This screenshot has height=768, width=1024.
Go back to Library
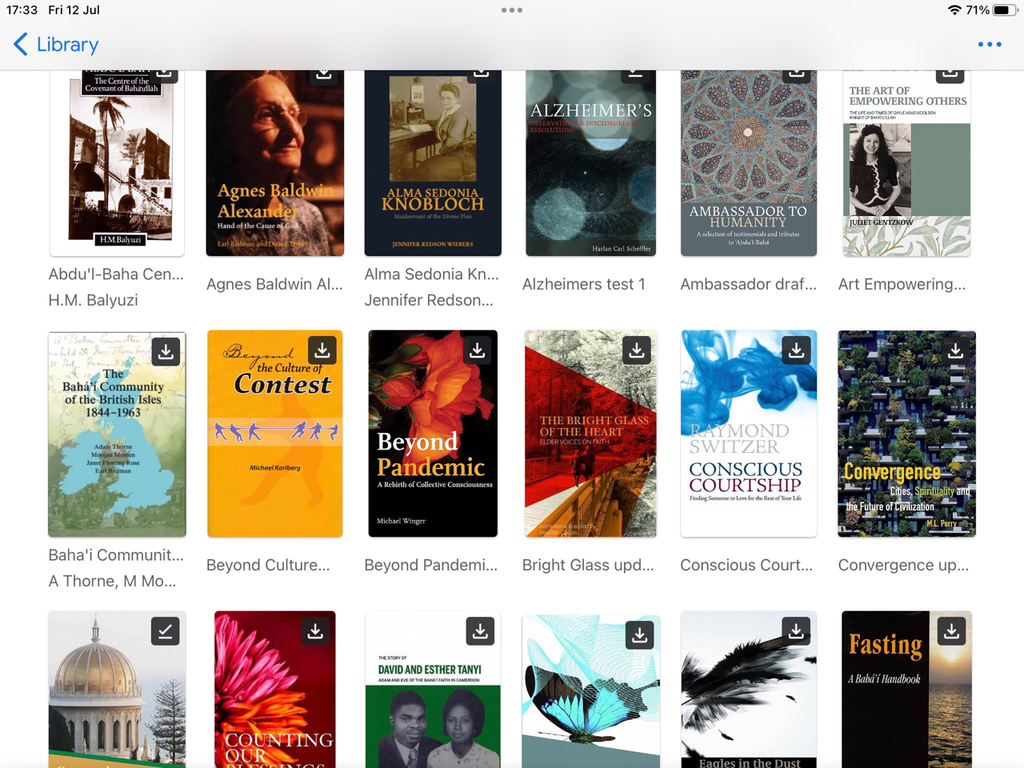pyautogui.click(x=56, y=44)
